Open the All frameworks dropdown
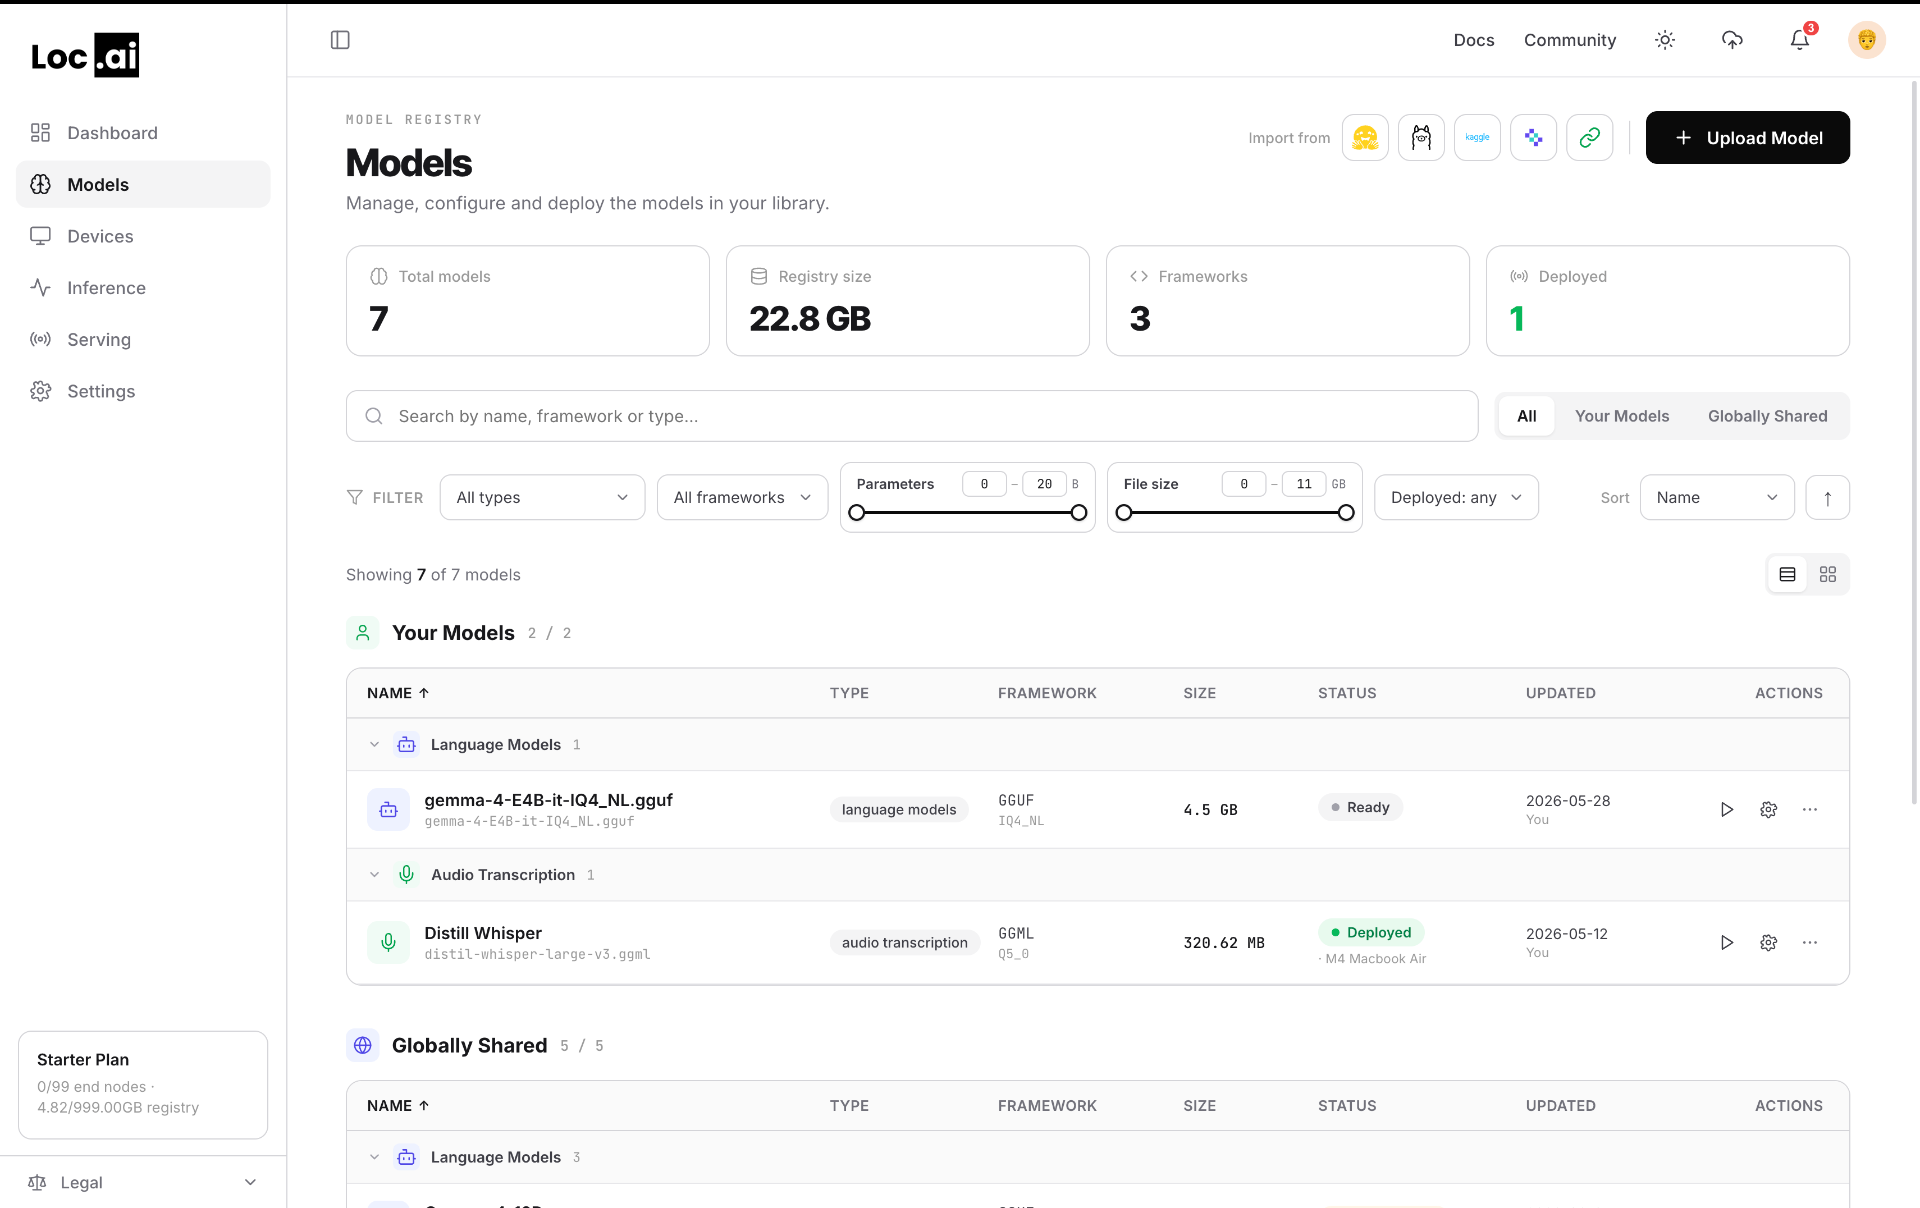This screenshot has height=1208, width=1920. pyautogui.click(x=742, y=497)
